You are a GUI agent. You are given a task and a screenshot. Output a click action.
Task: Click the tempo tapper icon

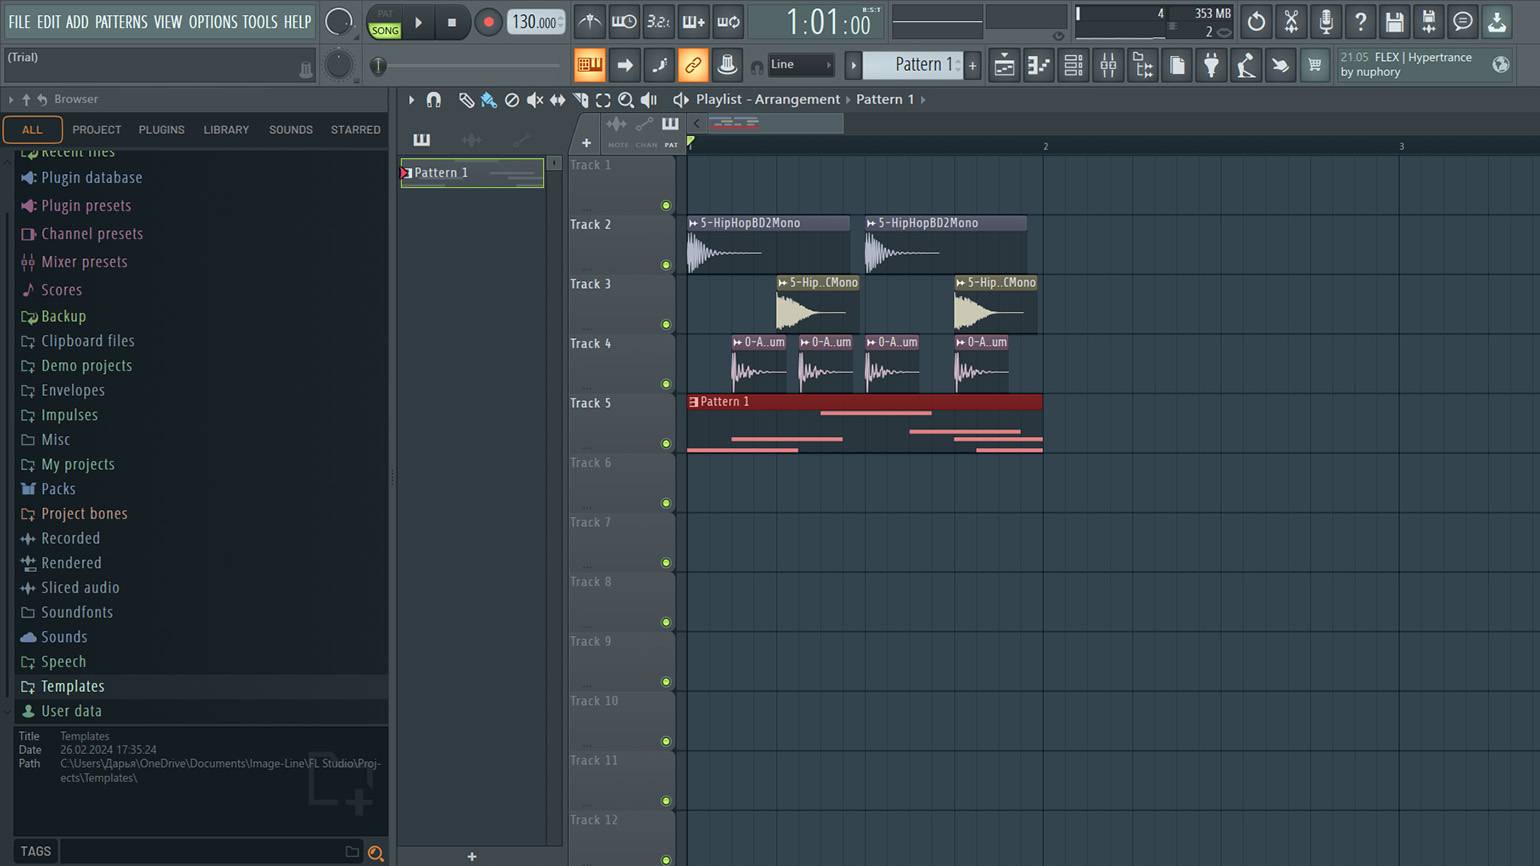(1245, 66)
